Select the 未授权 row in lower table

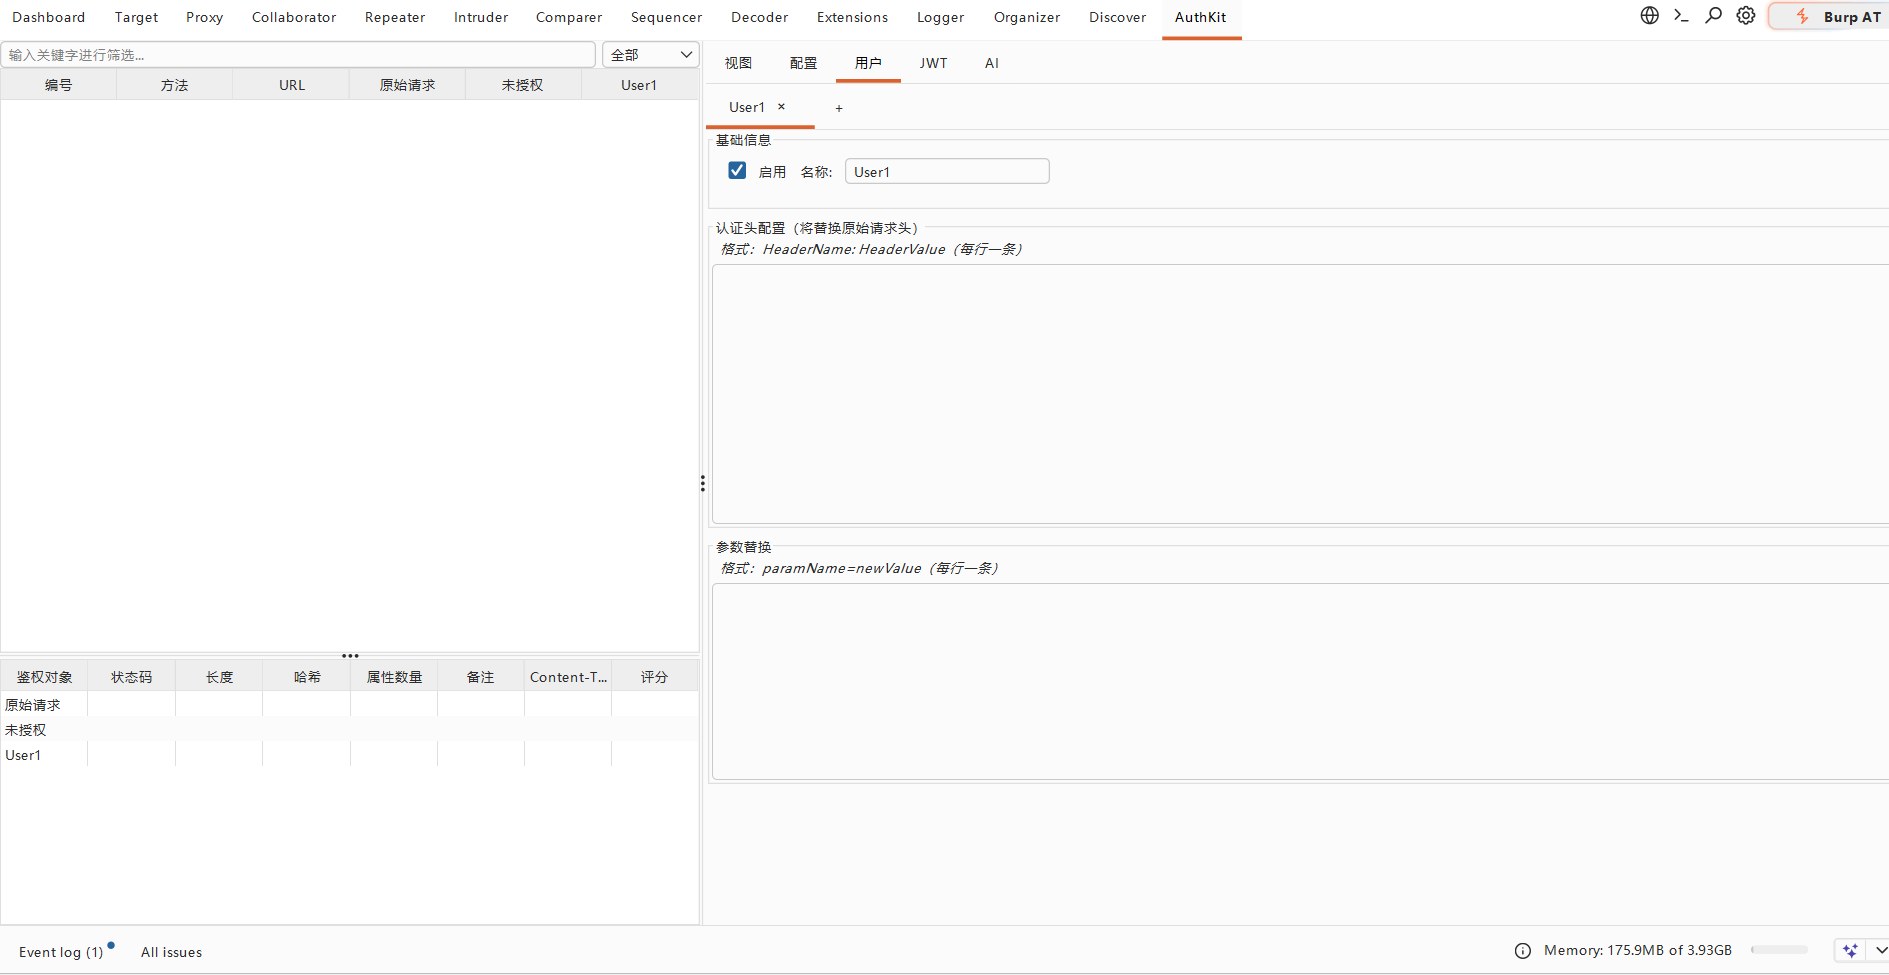point(350,730)
